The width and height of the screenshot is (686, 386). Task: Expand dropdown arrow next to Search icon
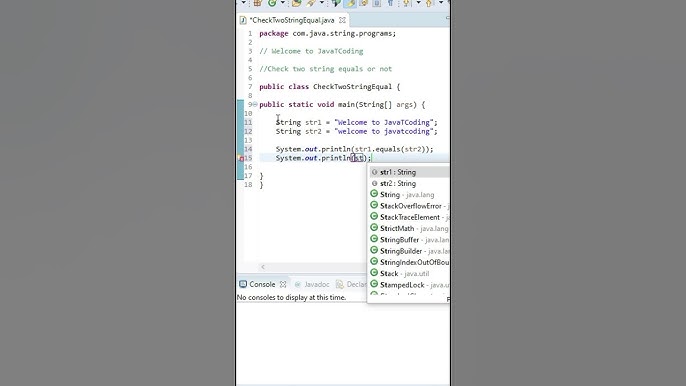tap(322, 3)
